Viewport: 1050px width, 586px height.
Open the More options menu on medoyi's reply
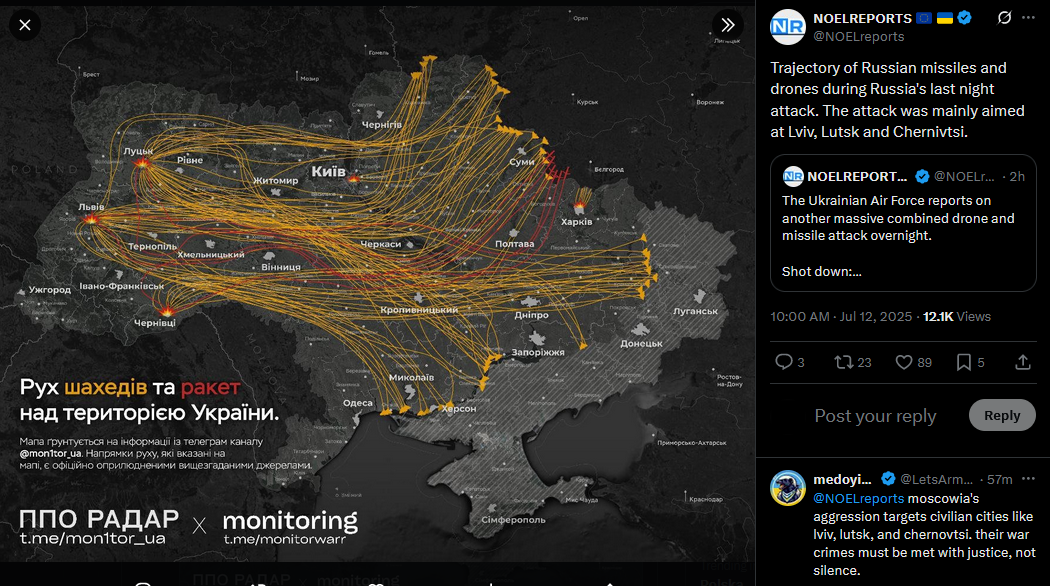tap(1029, 479)
